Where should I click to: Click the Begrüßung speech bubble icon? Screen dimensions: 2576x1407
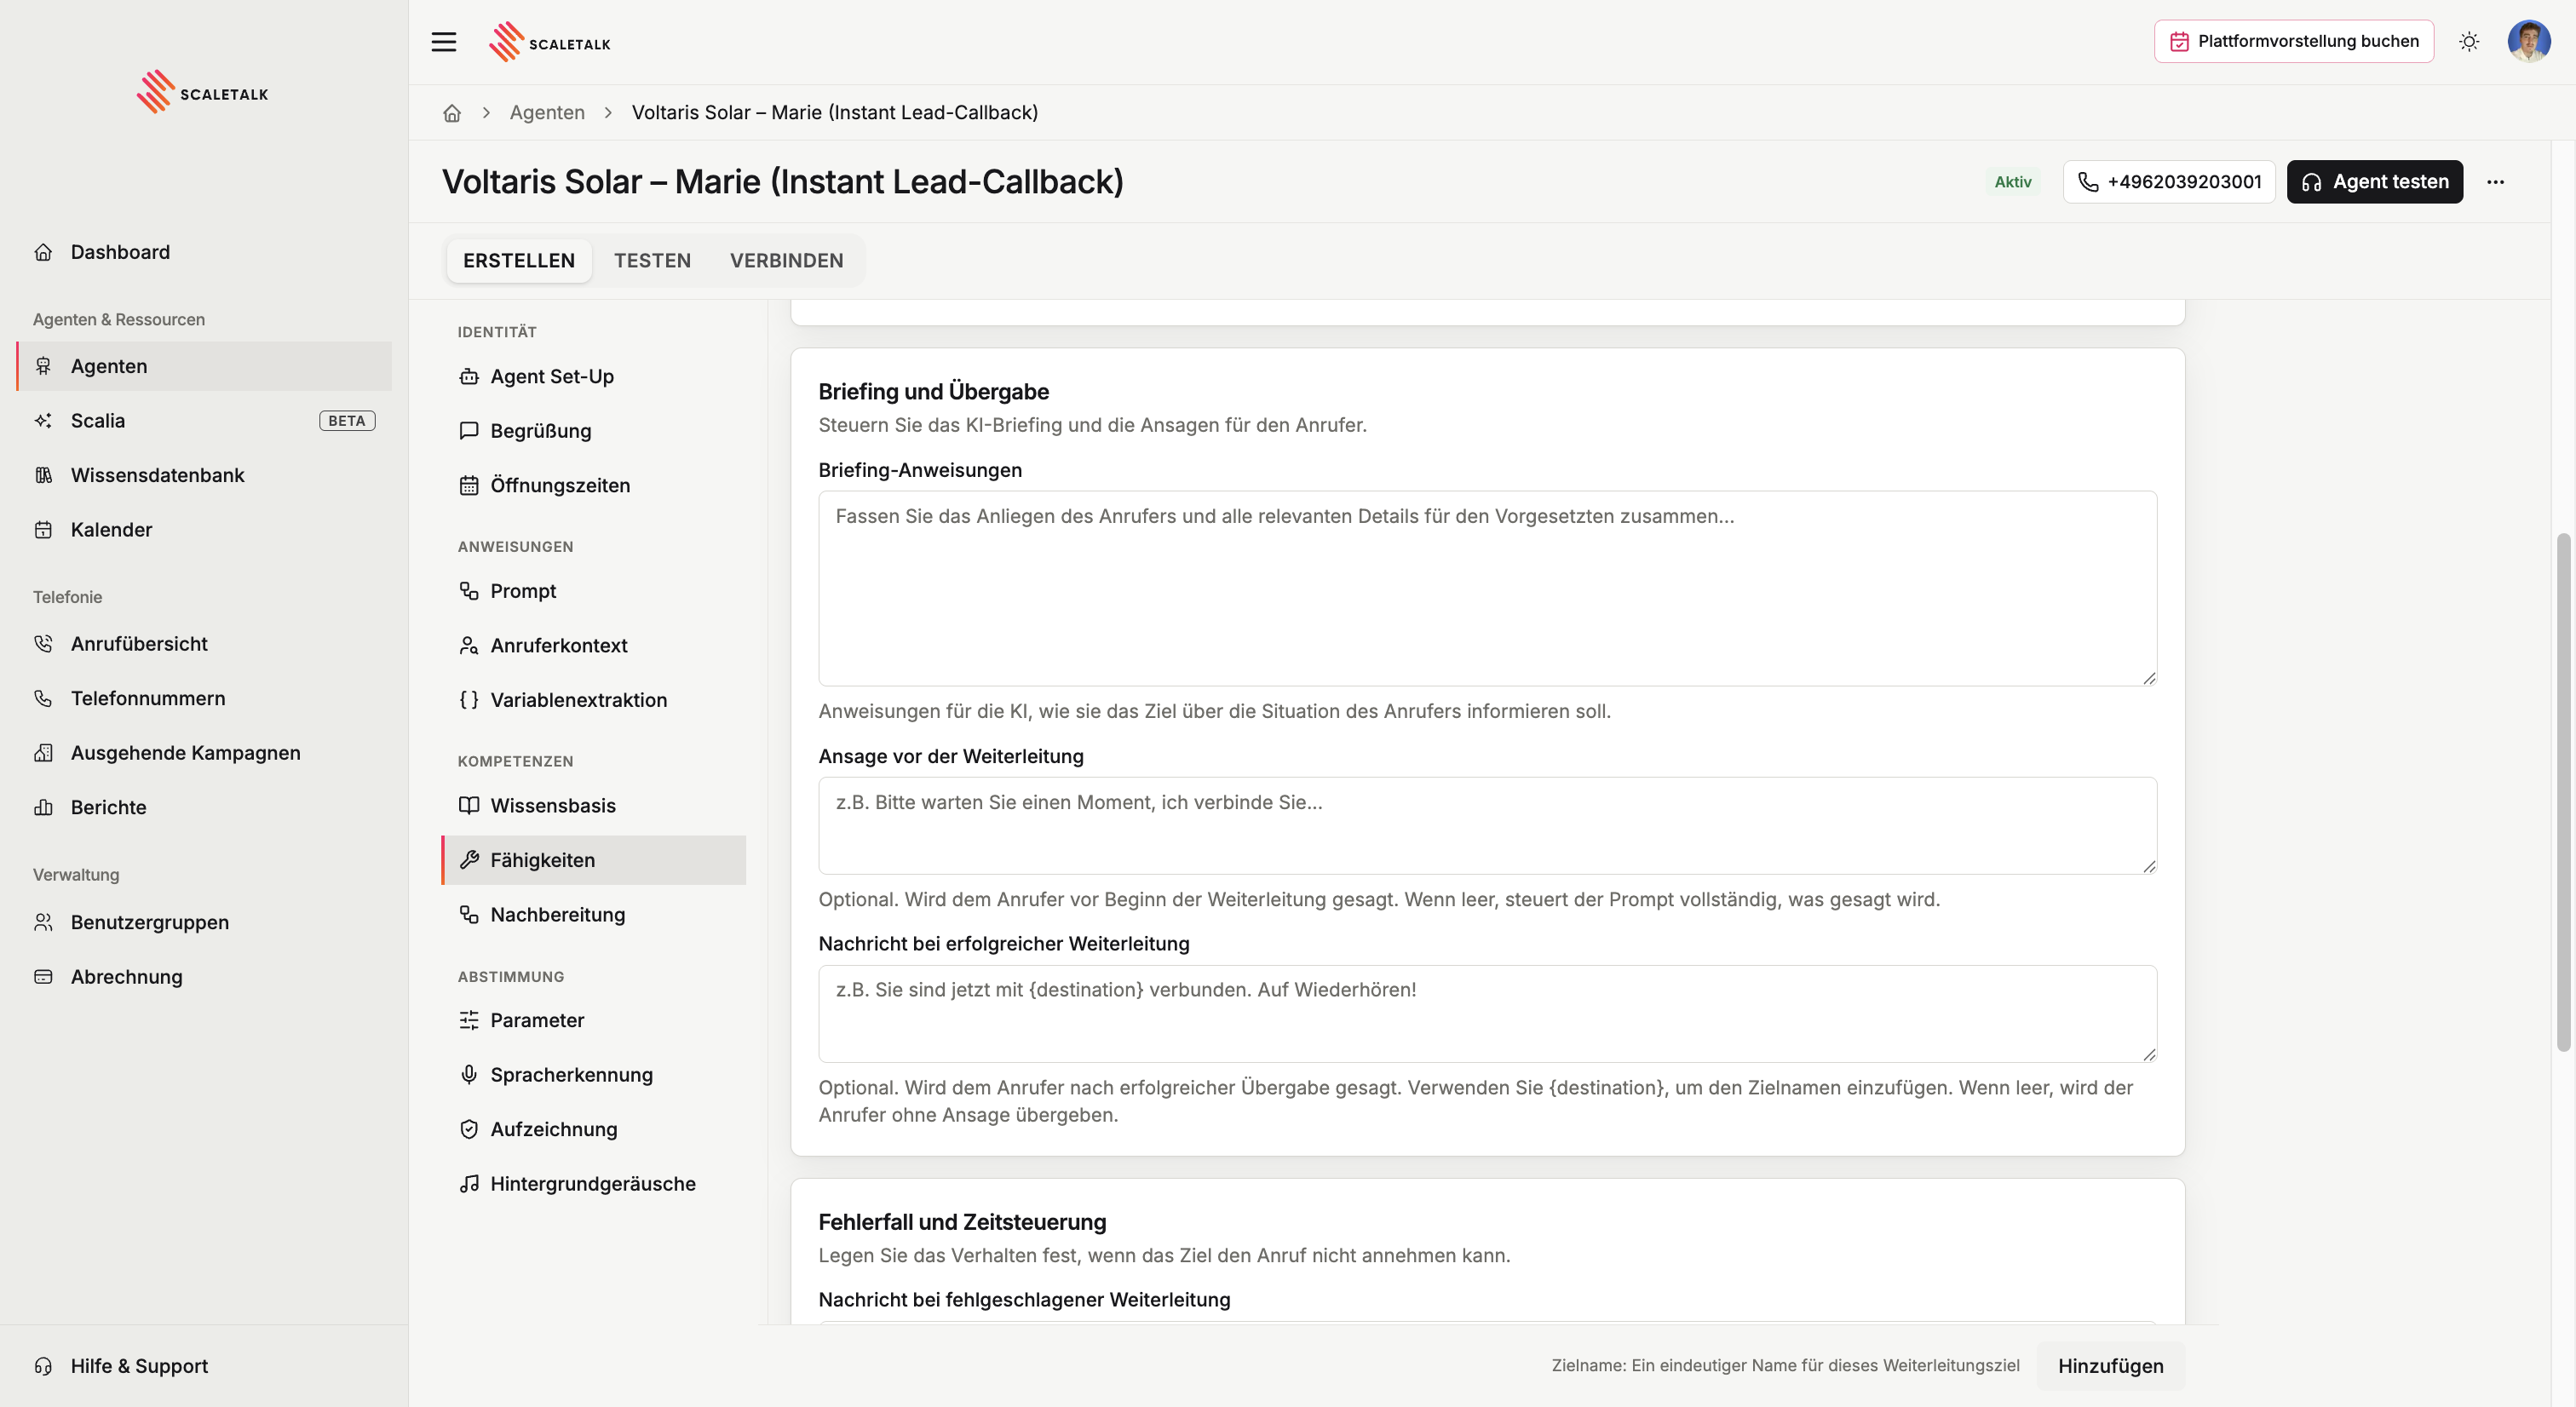click(x=469, y=431)
